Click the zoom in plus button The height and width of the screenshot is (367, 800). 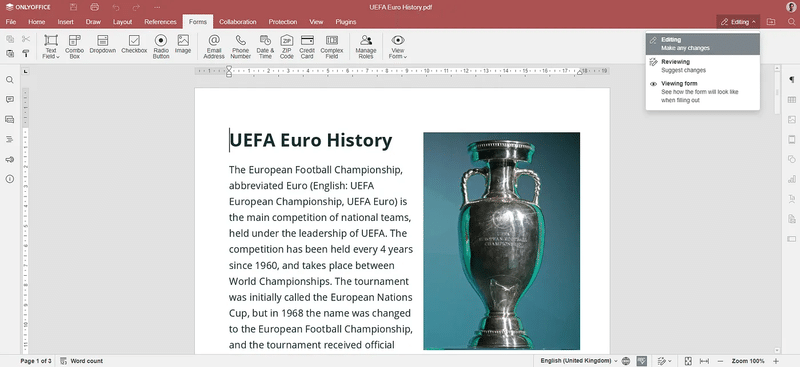tap(776, 361)
